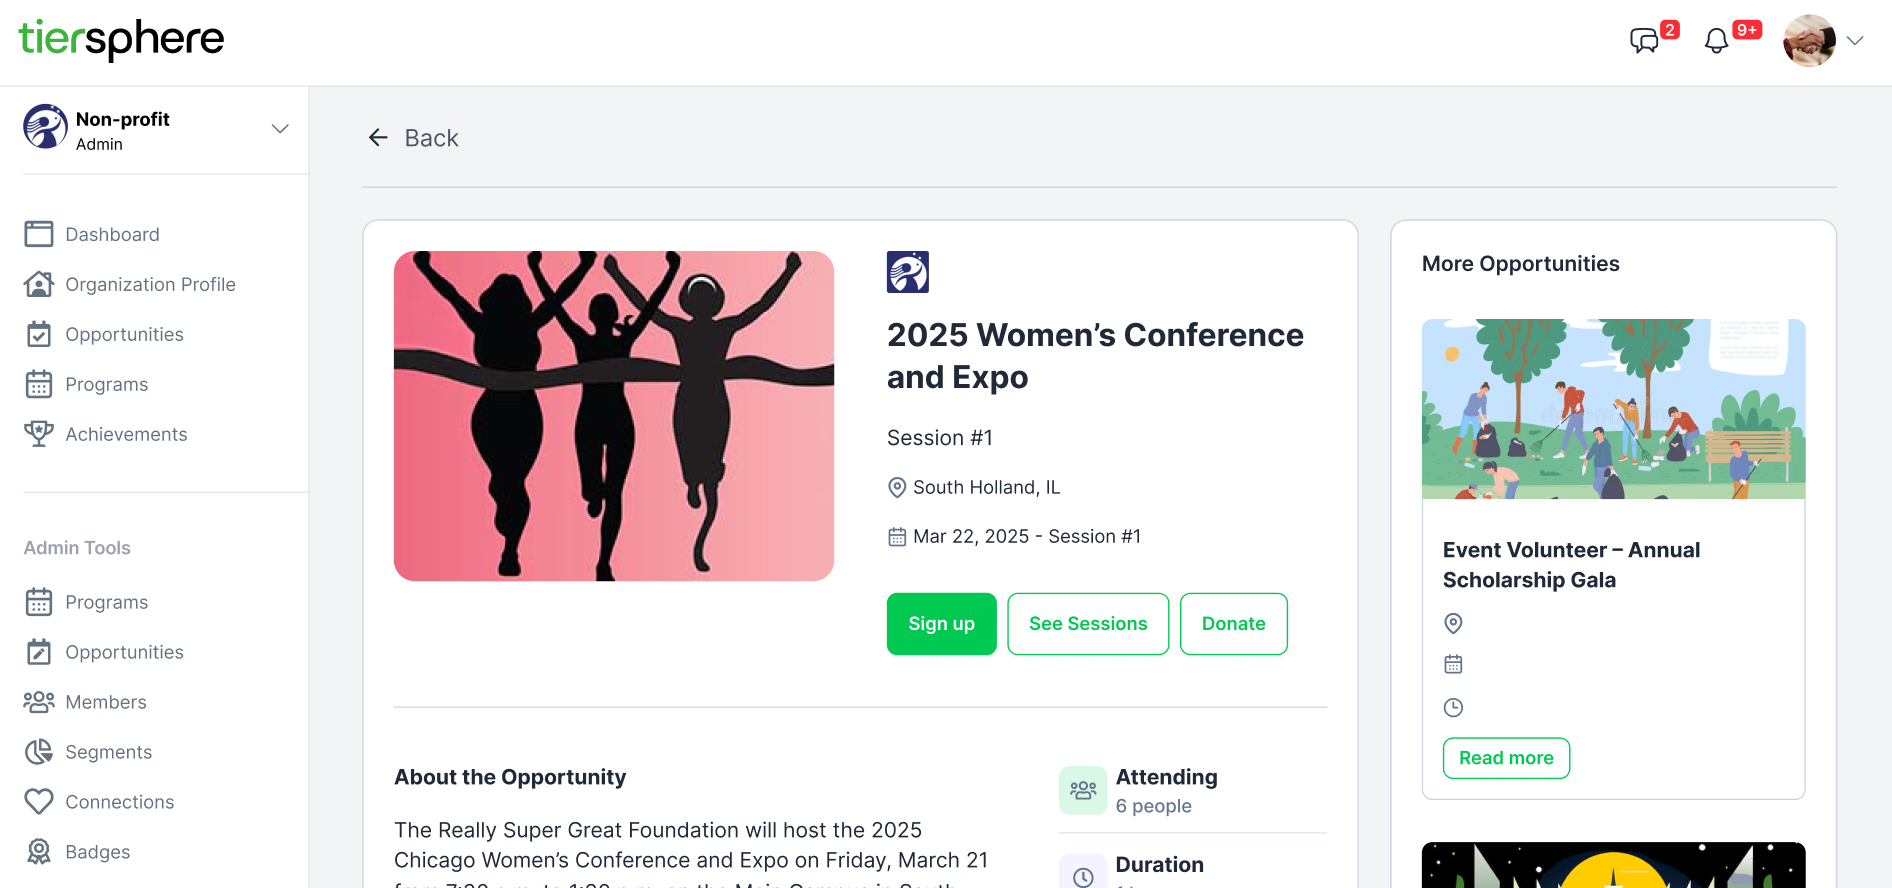This screenshot has width=1892, height=888.
Task: Click the Badges ribbon icon
Action: [39, 852]
